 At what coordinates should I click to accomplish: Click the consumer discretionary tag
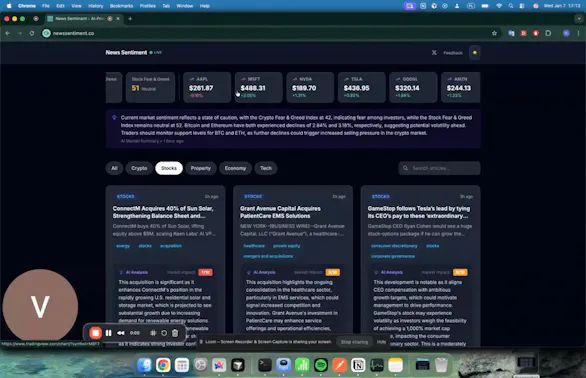coord(394,246)
